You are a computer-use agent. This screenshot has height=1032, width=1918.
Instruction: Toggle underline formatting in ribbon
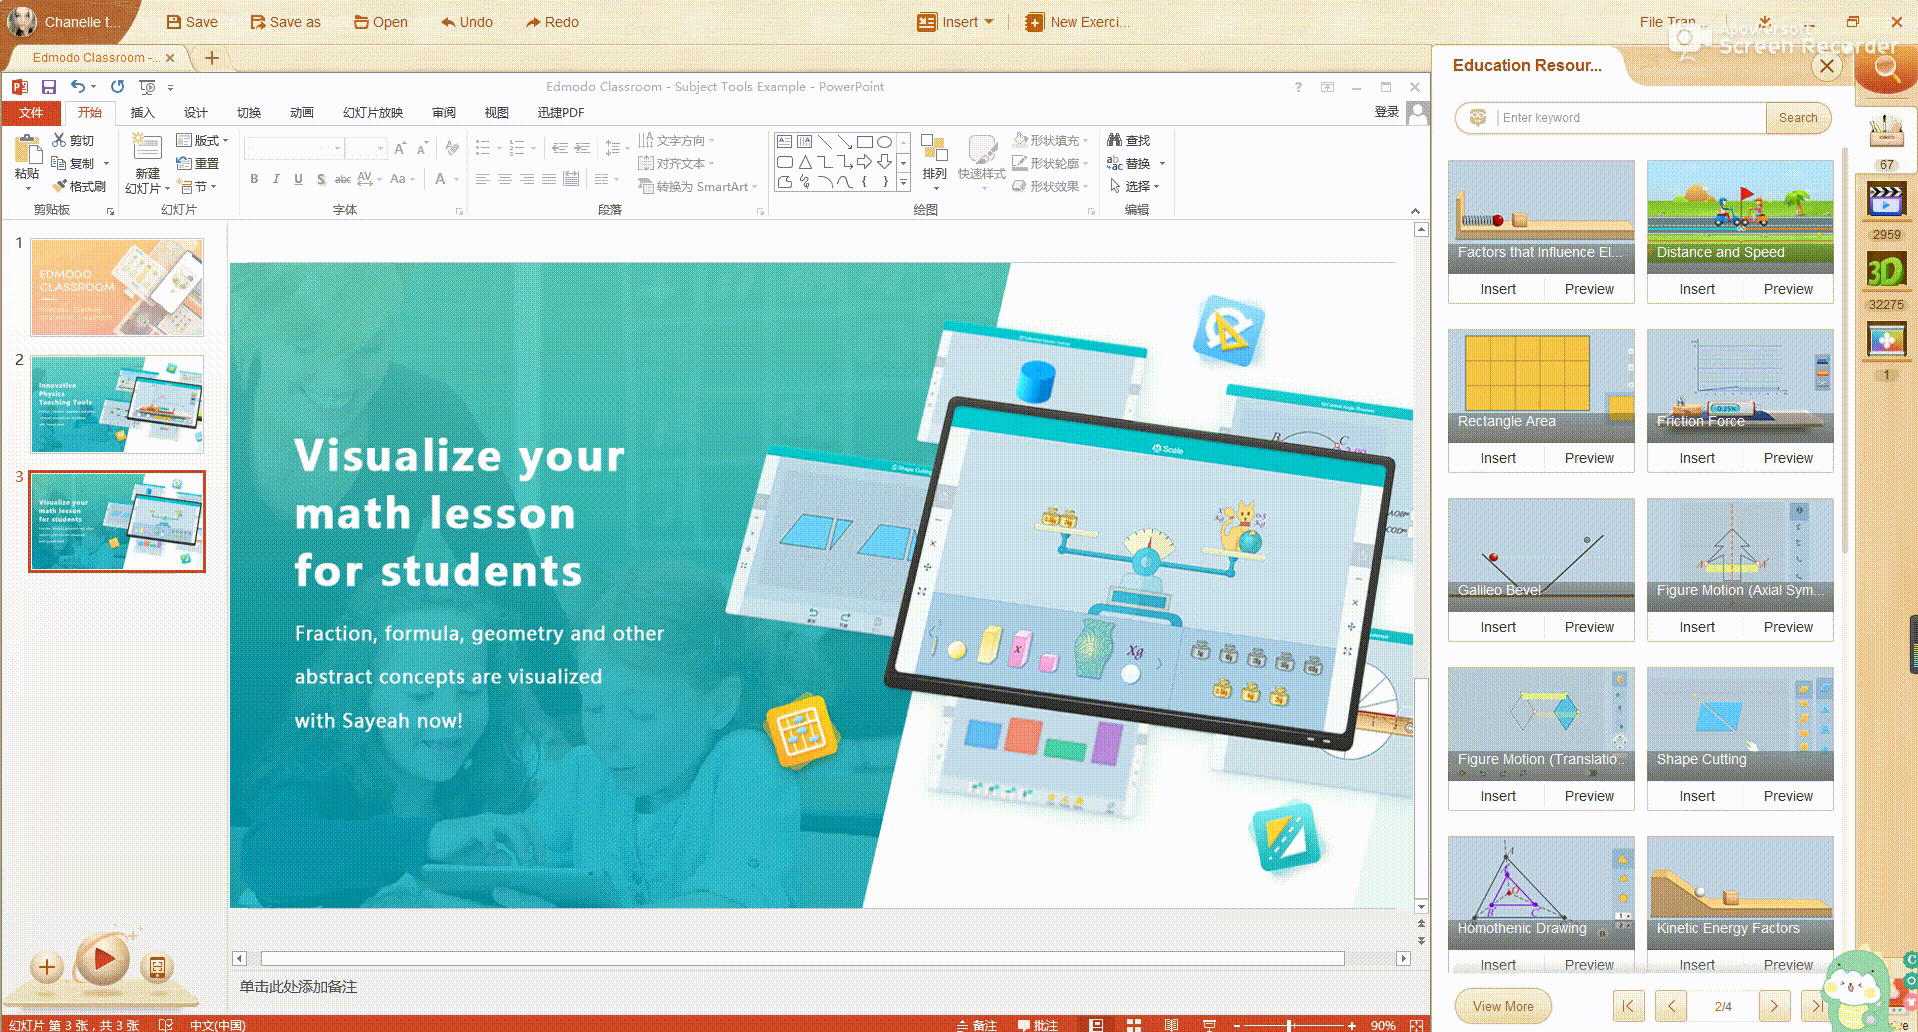[x=298, y=179]
